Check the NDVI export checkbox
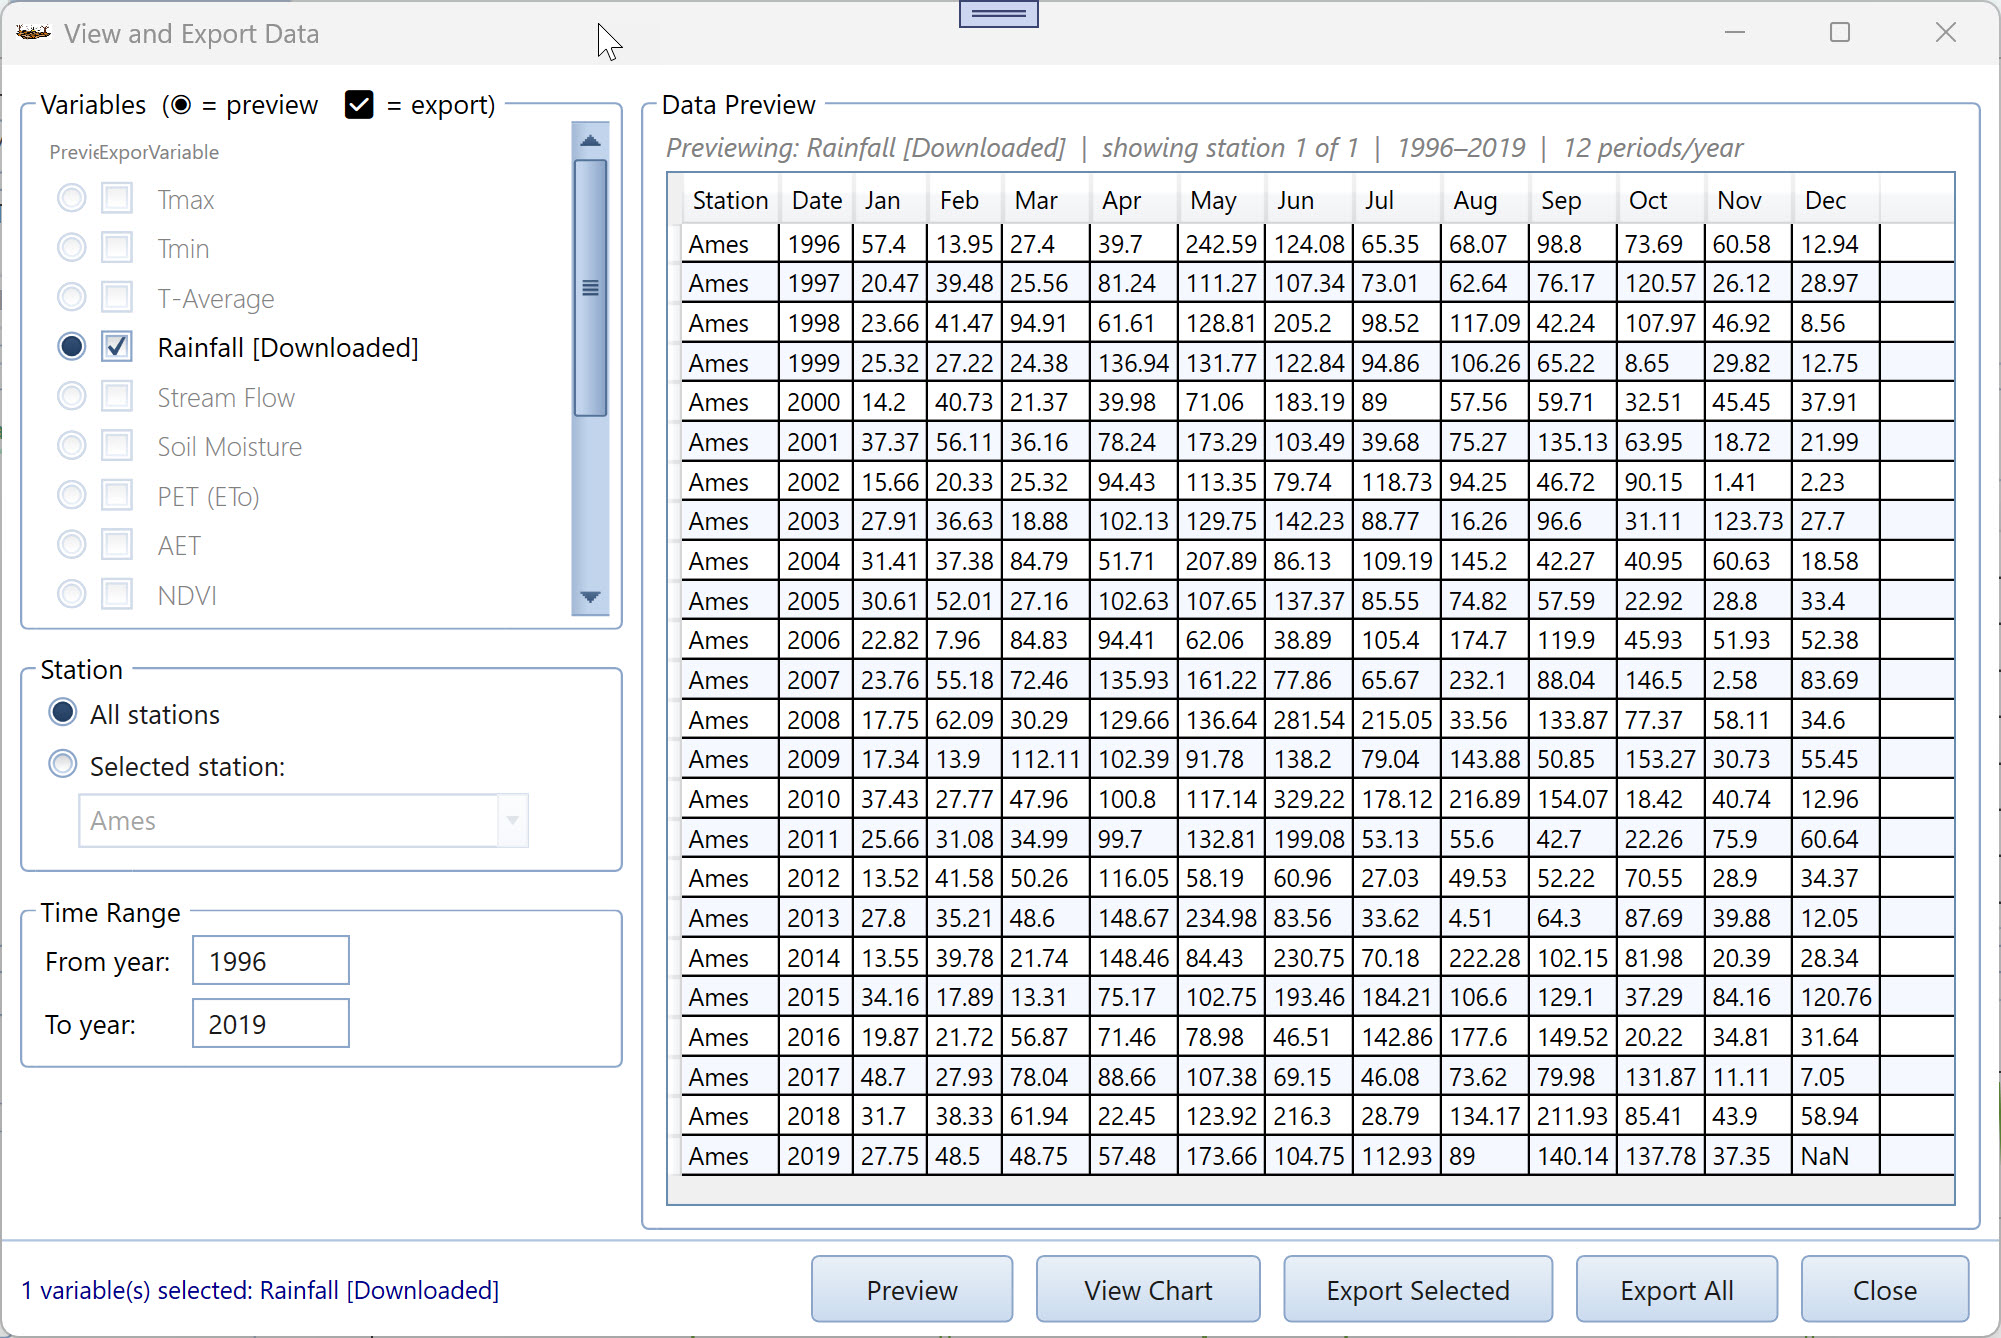 pos(117,594)
